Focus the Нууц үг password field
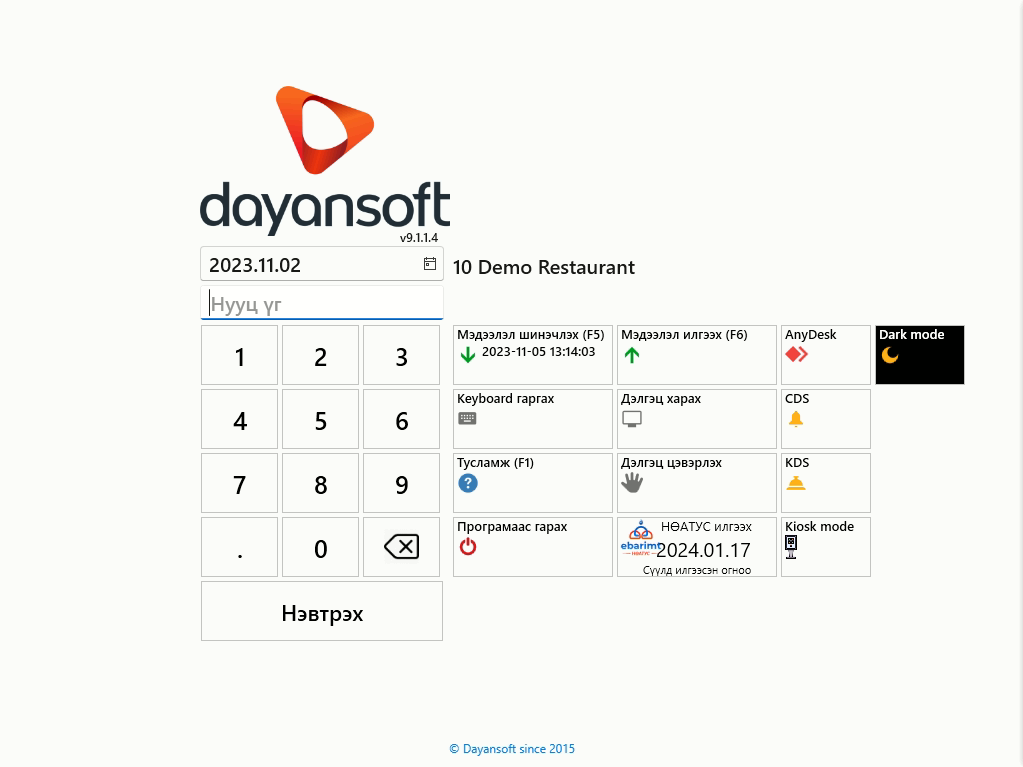The height and width of the screenshot is (767, 1023). [x=322, y=303]
